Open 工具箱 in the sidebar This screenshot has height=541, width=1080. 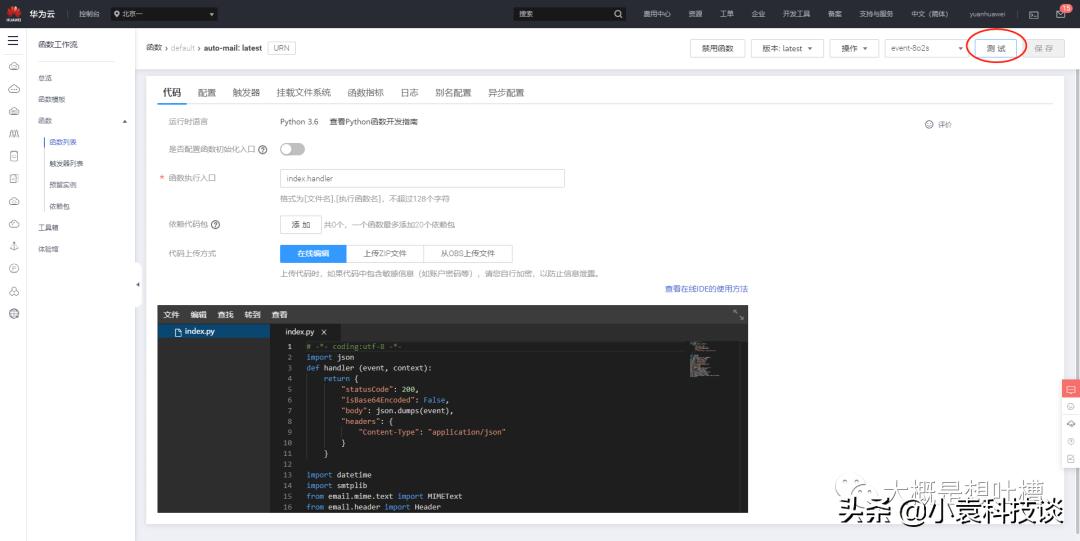pyautogui.click(x=48, y=227)
